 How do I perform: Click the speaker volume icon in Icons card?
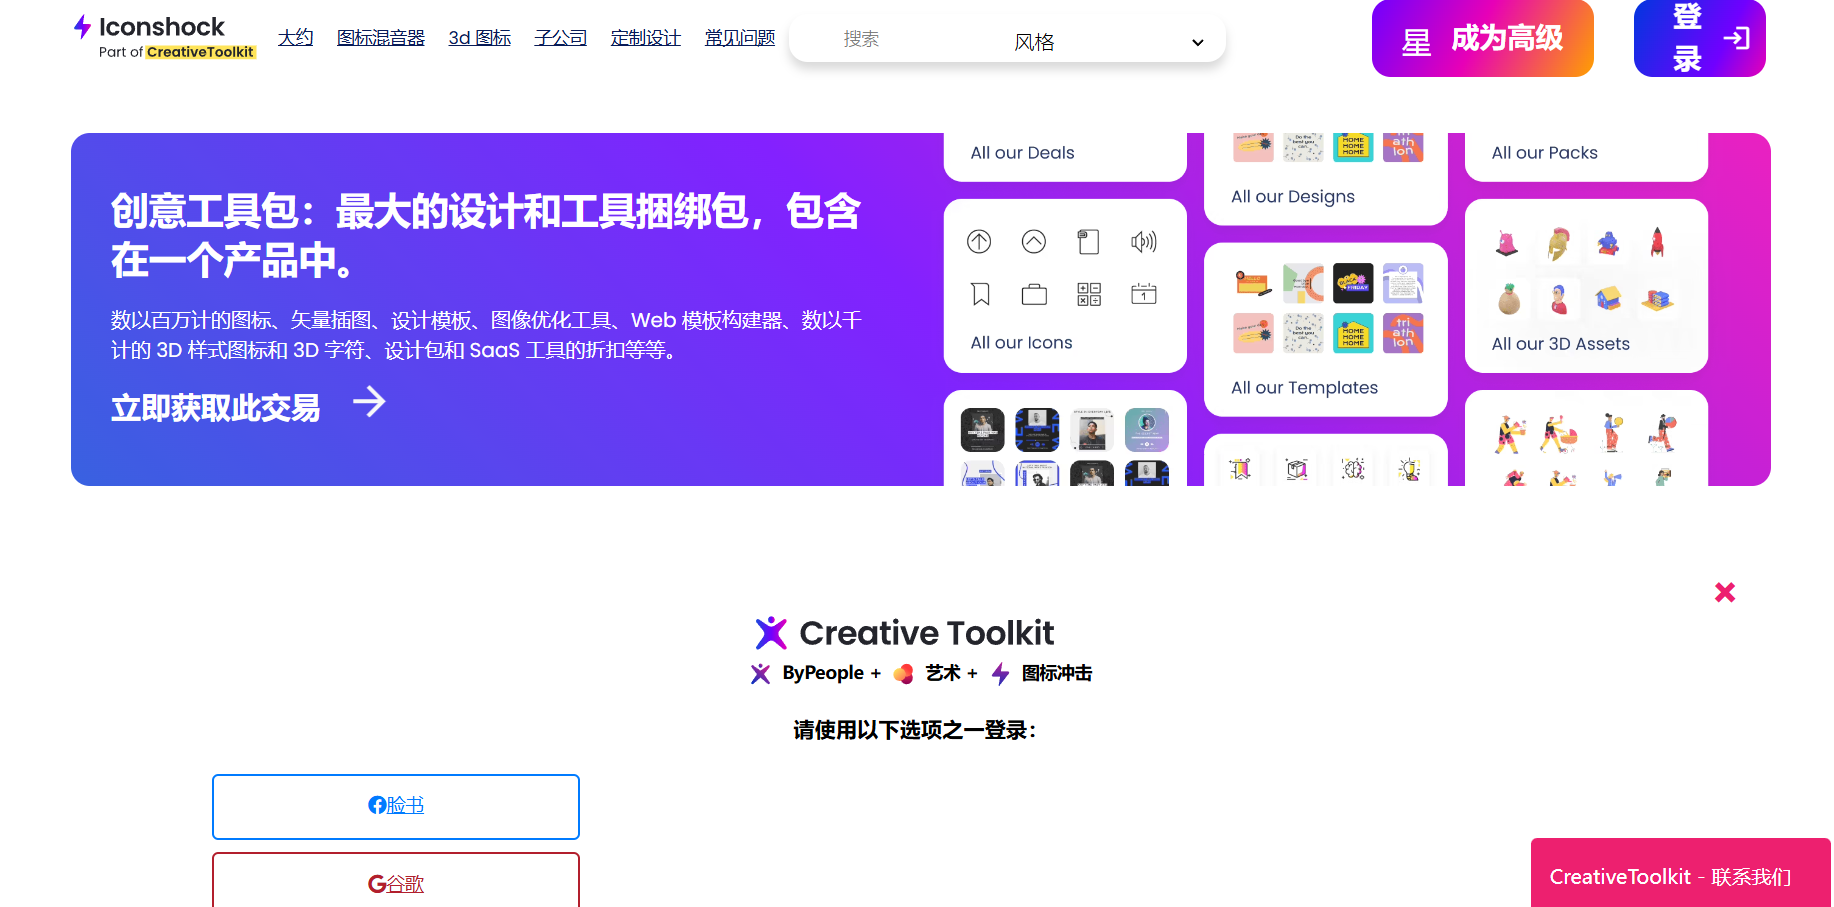click(1144, 241)
